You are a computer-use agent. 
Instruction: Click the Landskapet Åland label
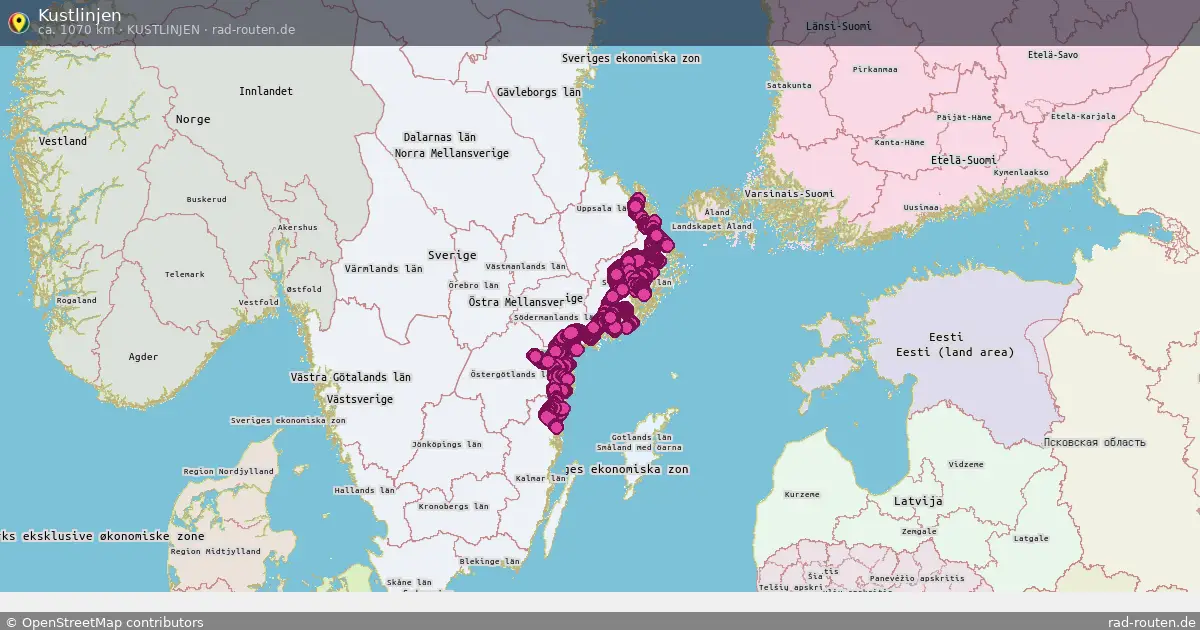pos(712,227)
